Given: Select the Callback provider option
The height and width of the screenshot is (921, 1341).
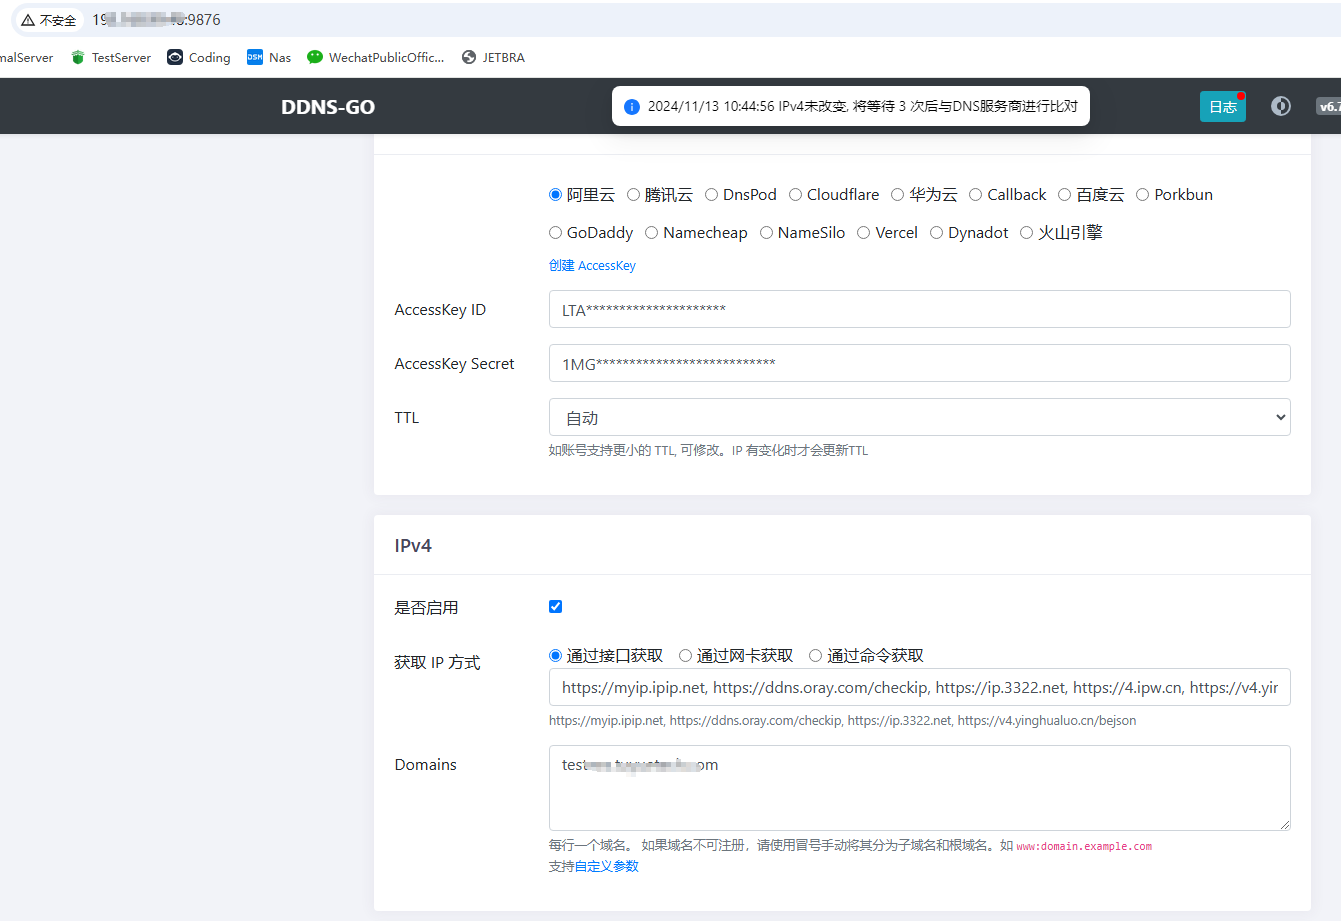Looking at the screenshot, I should click(975, 195).
